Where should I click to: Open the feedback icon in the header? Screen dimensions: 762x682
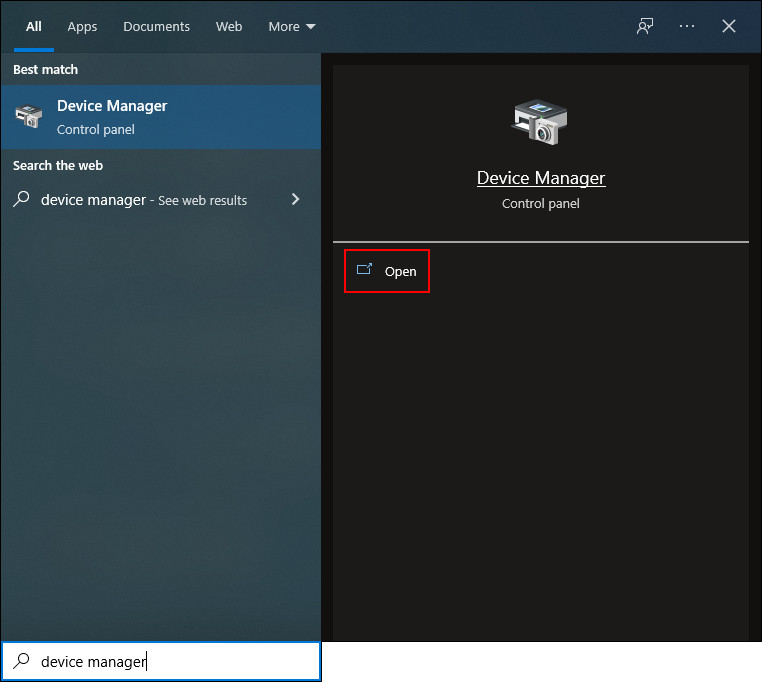(x=645, y=26)
